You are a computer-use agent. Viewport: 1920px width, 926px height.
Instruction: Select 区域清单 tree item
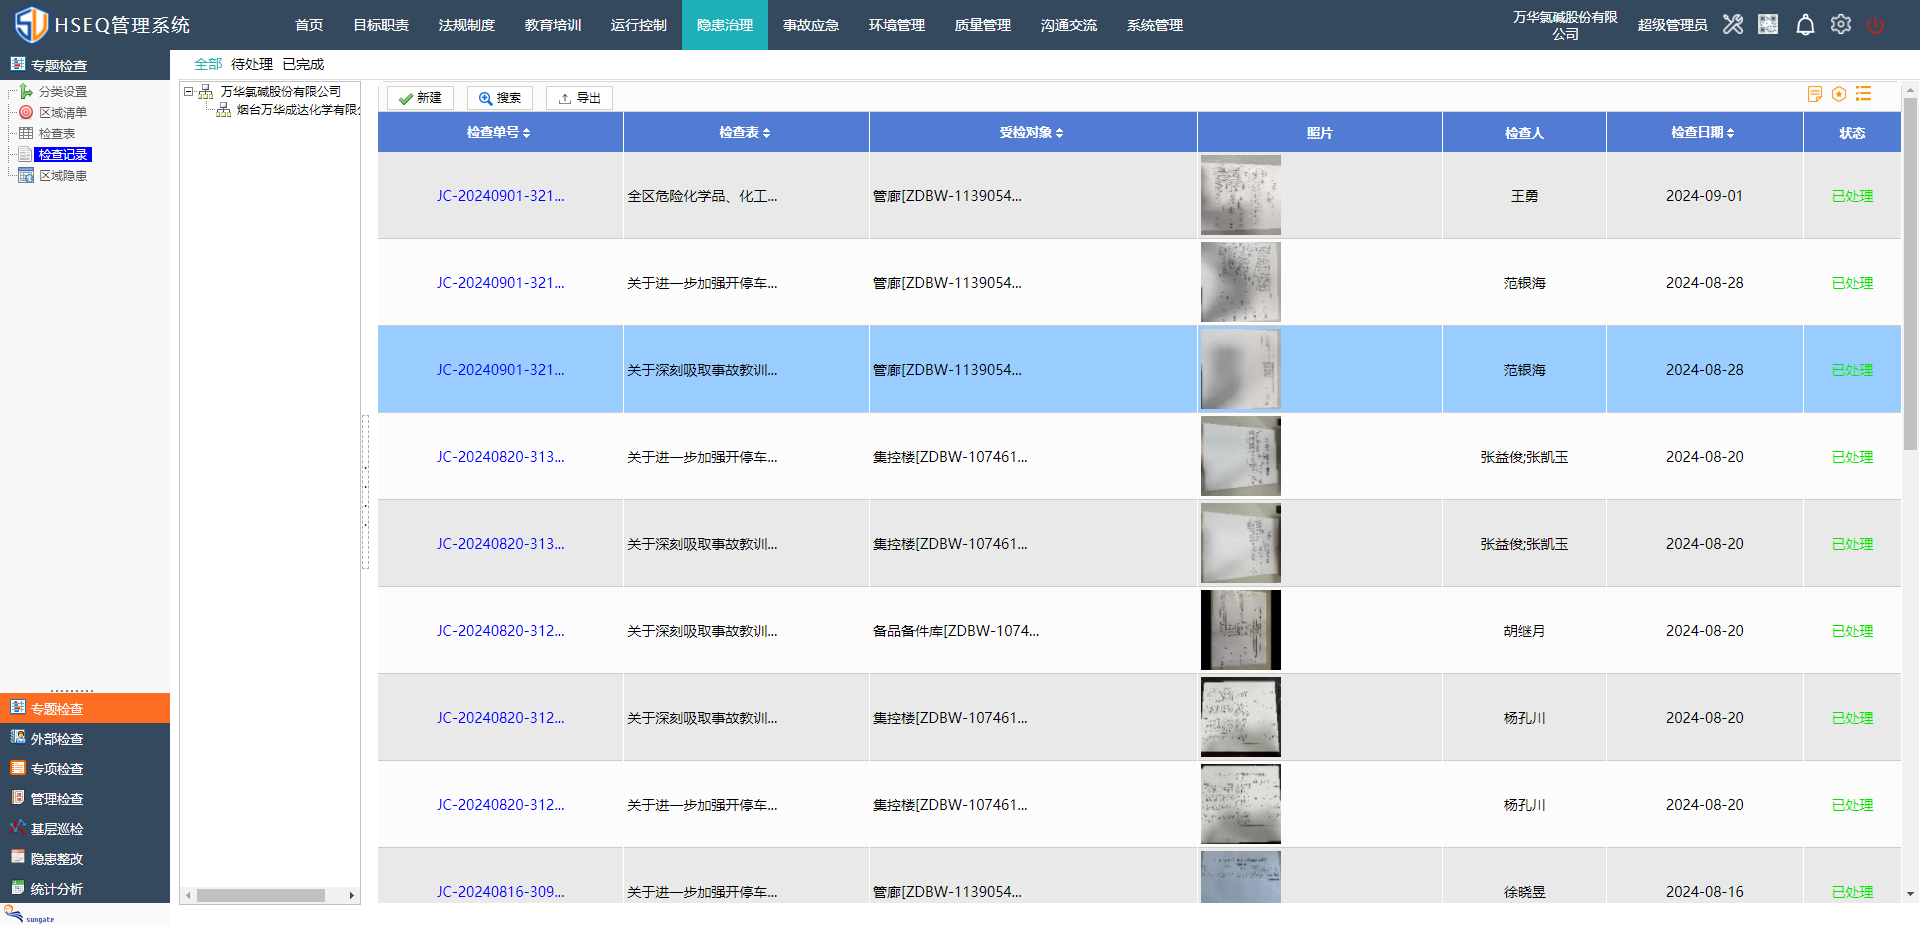(63, 113)
